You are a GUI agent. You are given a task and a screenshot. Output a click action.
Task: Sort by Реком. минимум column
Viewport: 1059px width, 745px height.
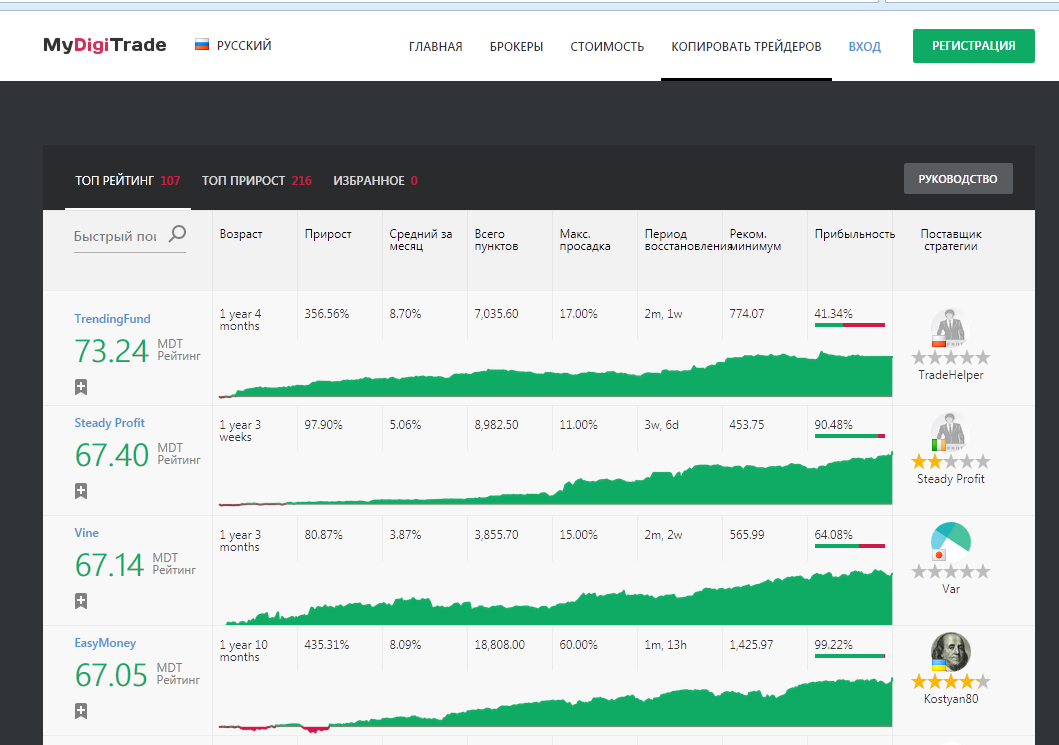coord(755,240)
